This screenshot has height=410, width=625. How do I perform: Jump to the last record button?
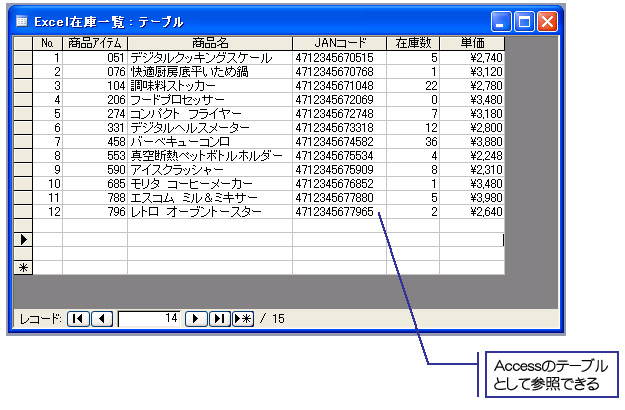click(219, 319)
